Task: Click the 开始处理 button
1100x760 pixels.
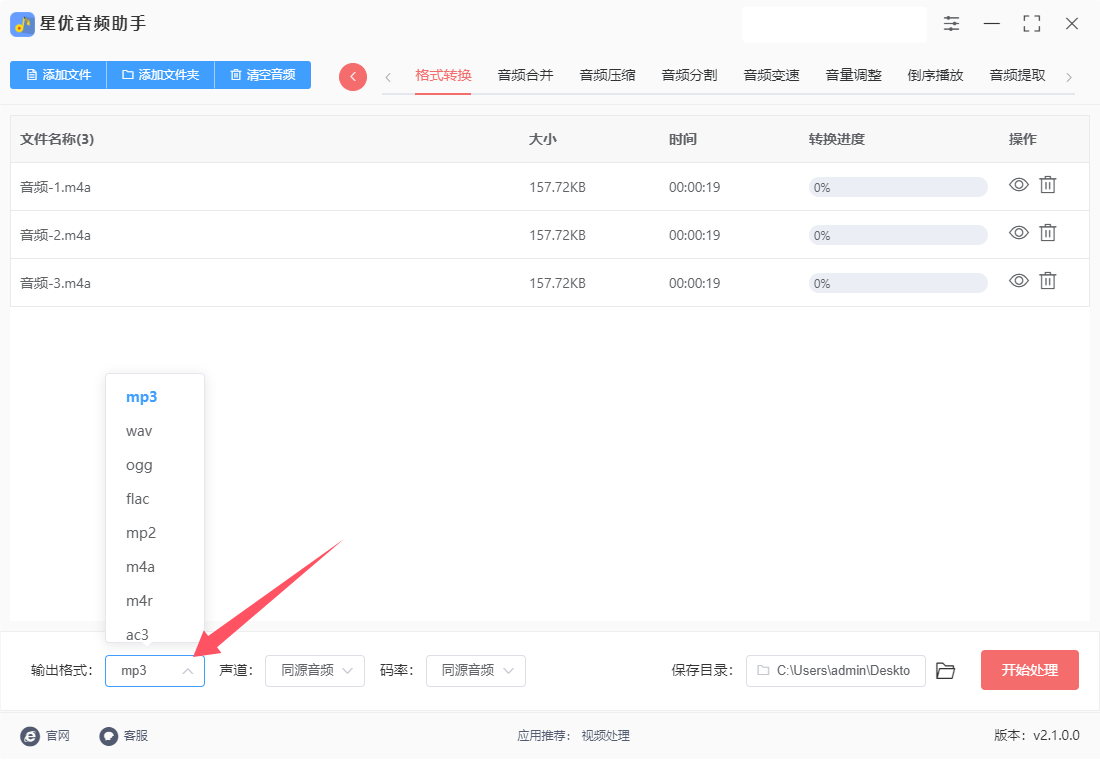Action: point(1029,670)
